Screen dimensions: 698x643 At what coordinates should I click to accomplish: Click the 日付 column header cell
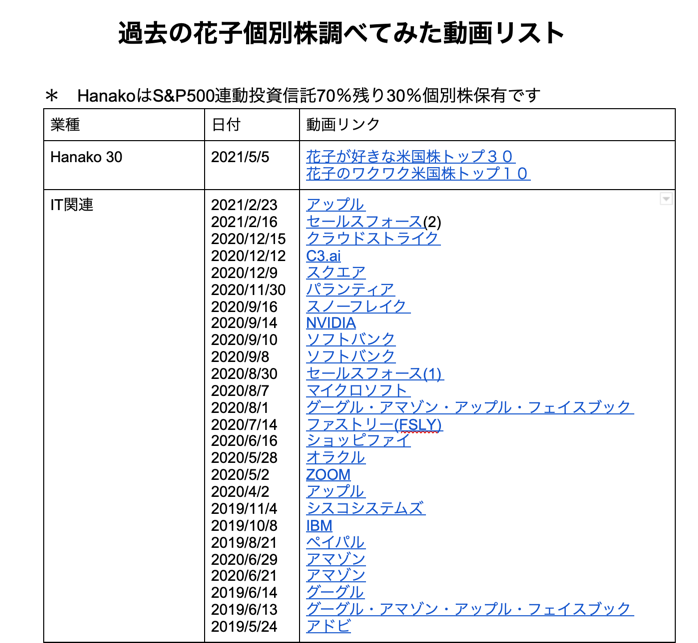252,124
